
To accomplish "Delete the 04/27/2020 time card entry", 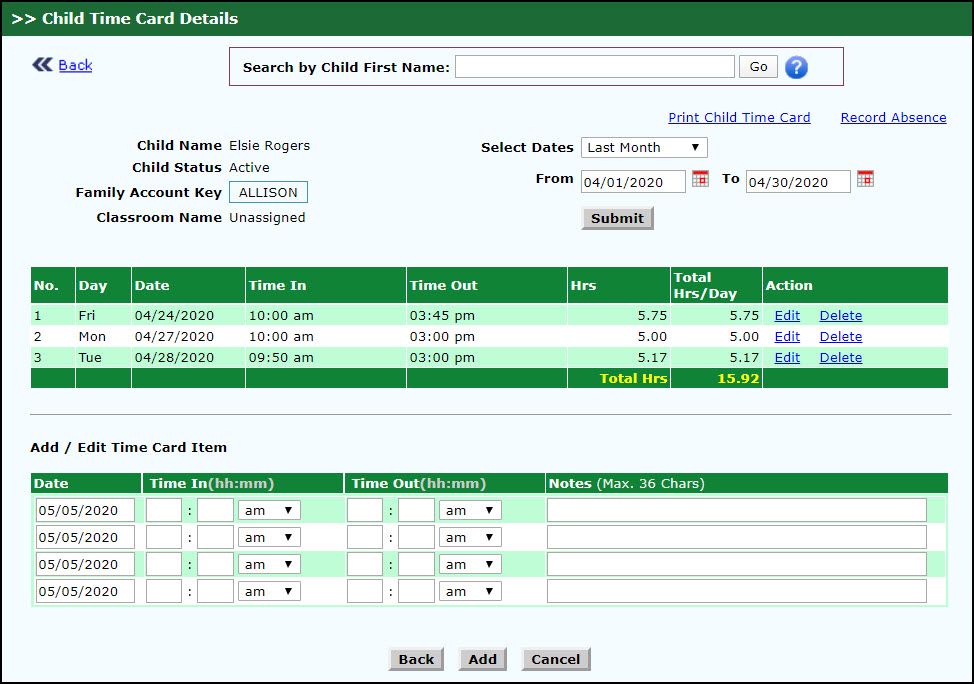I will click(x=840, y=336).
